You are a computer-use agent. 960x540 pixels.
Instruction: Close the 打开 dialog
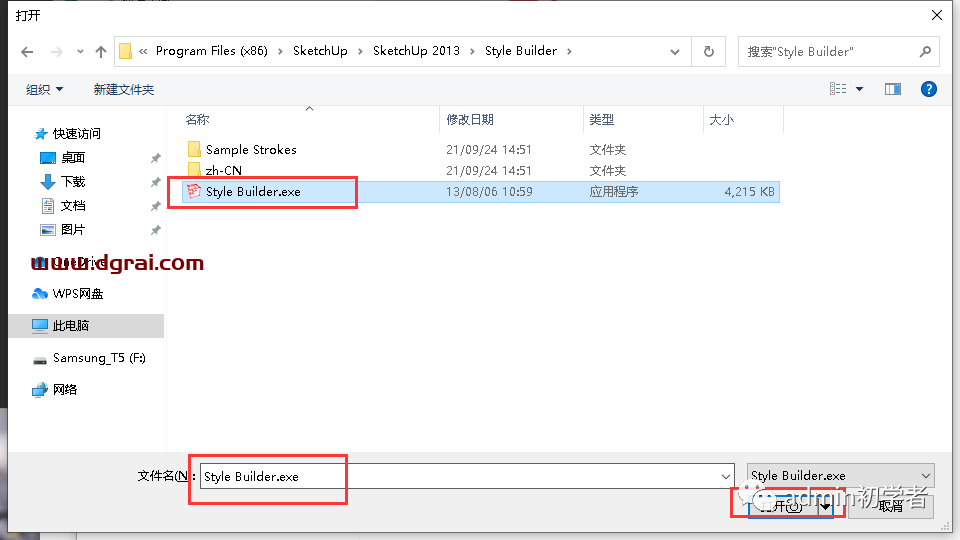(x=937, y=15)
